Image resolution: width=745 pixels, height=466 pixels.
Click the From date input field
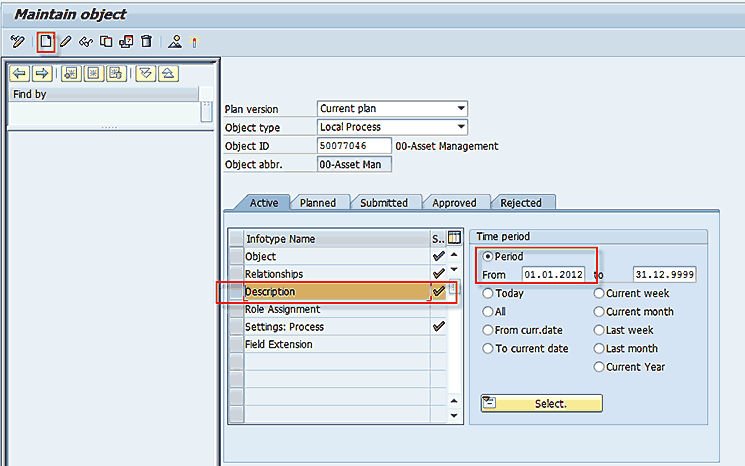point(553,275)
